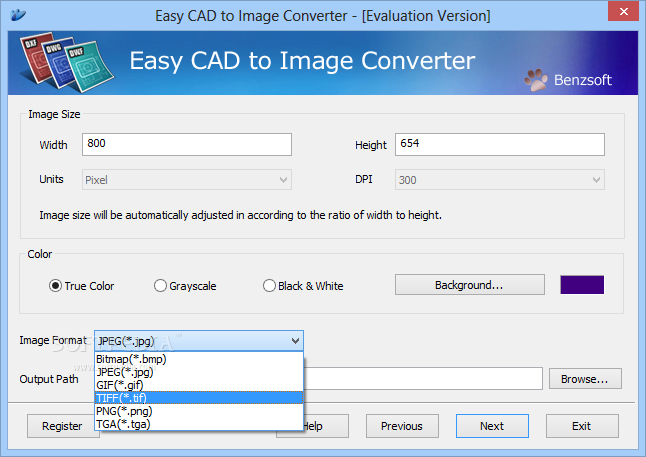
Task: Click the purple background color swatch
Action: coord(582,285)
